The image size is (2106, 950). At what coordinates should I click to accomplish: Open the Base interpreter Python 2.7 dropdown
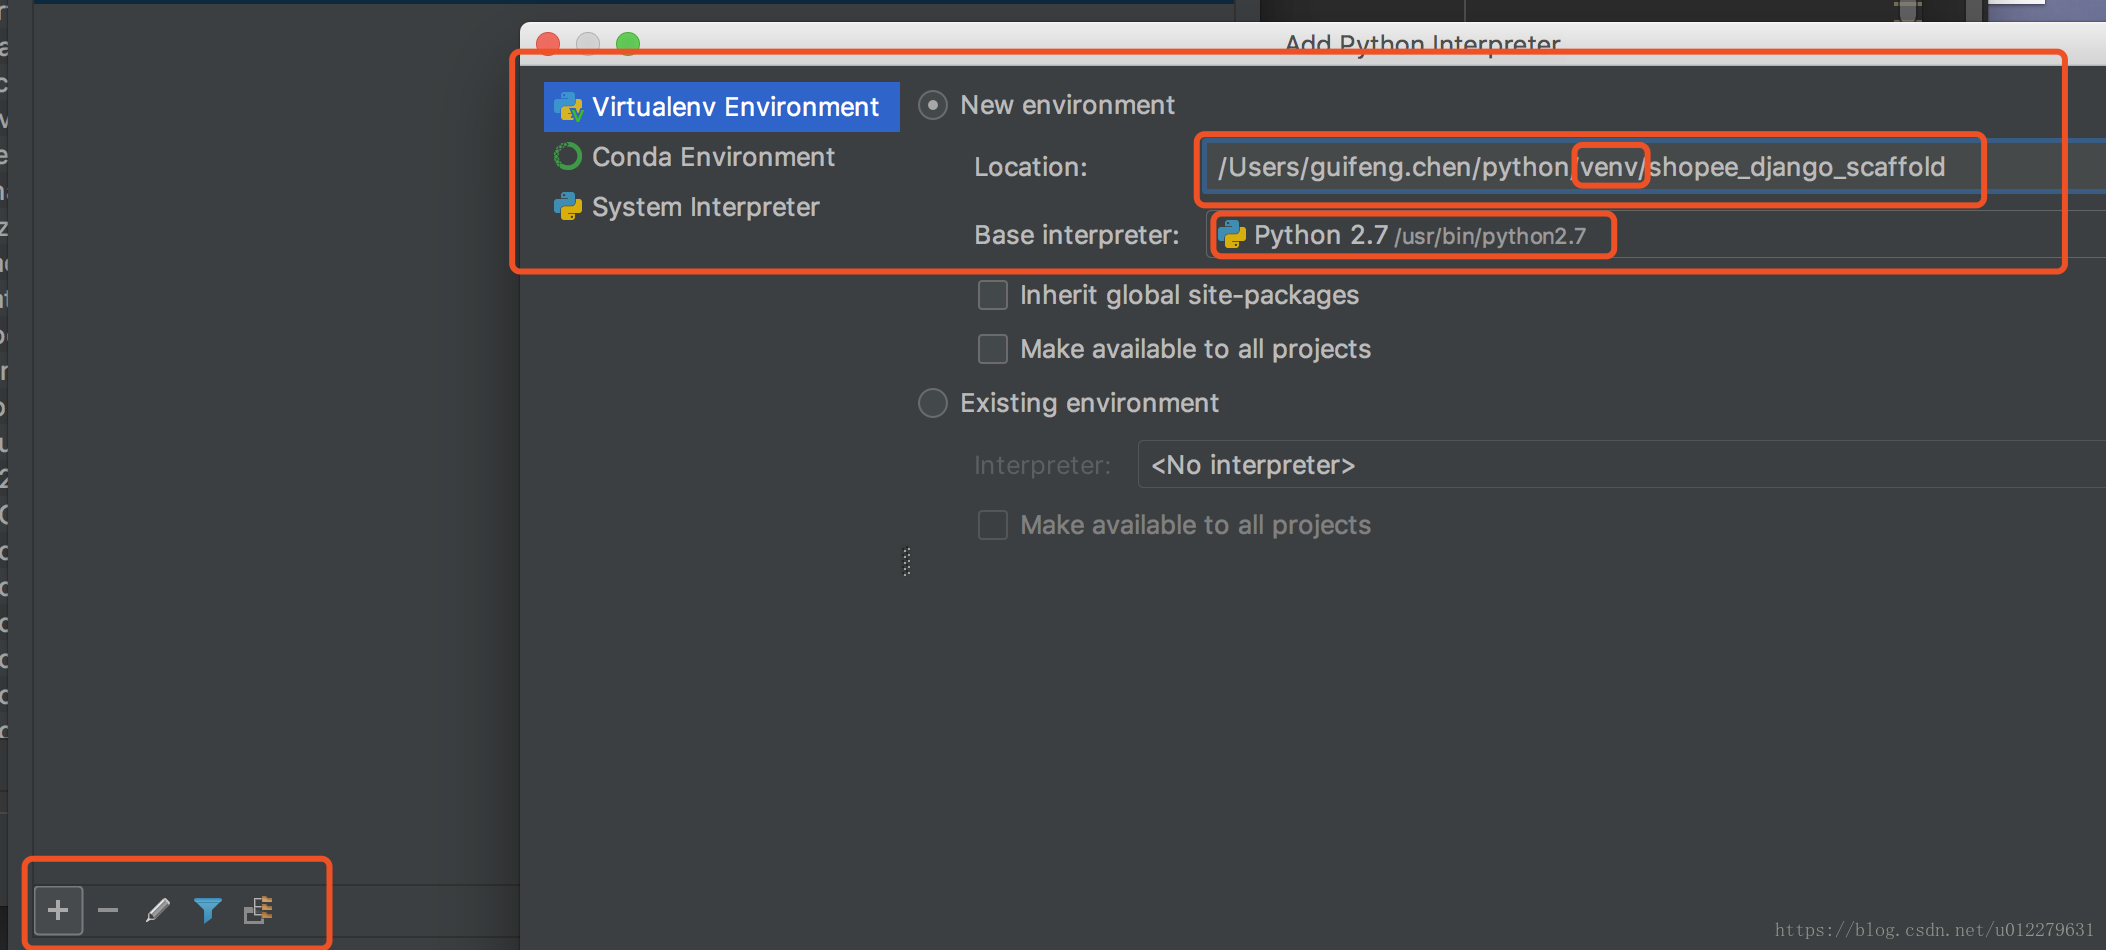[x=1650, y=235]
